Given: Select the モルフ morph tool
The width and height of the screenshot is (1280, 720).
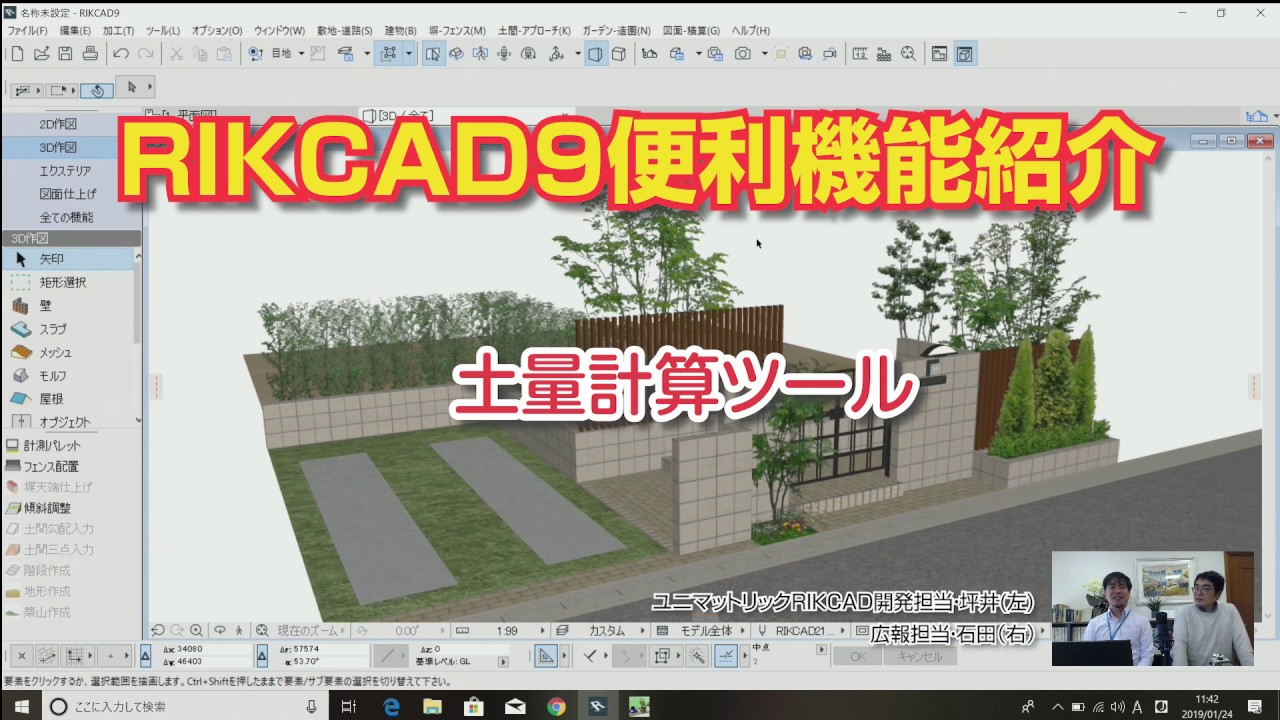Looking at the screenshot, I should click(x=69, y=375).
